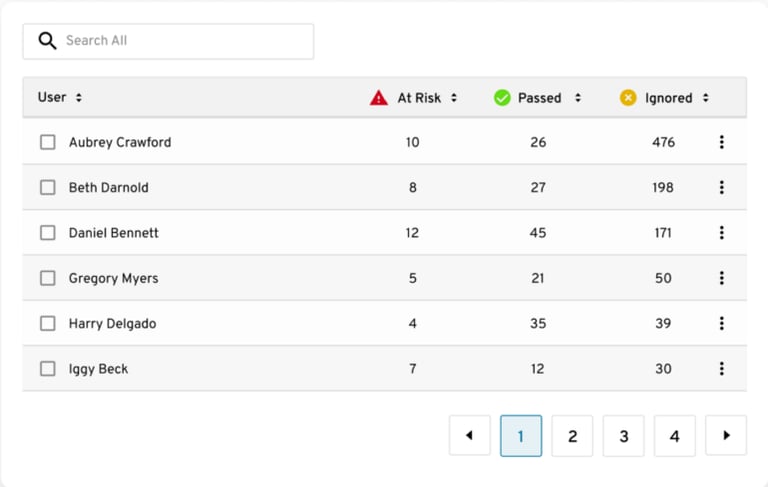Open the kebab menu for Daniel Bennett
The width and height of the screenshot is (768, 487).
[721, 233]
